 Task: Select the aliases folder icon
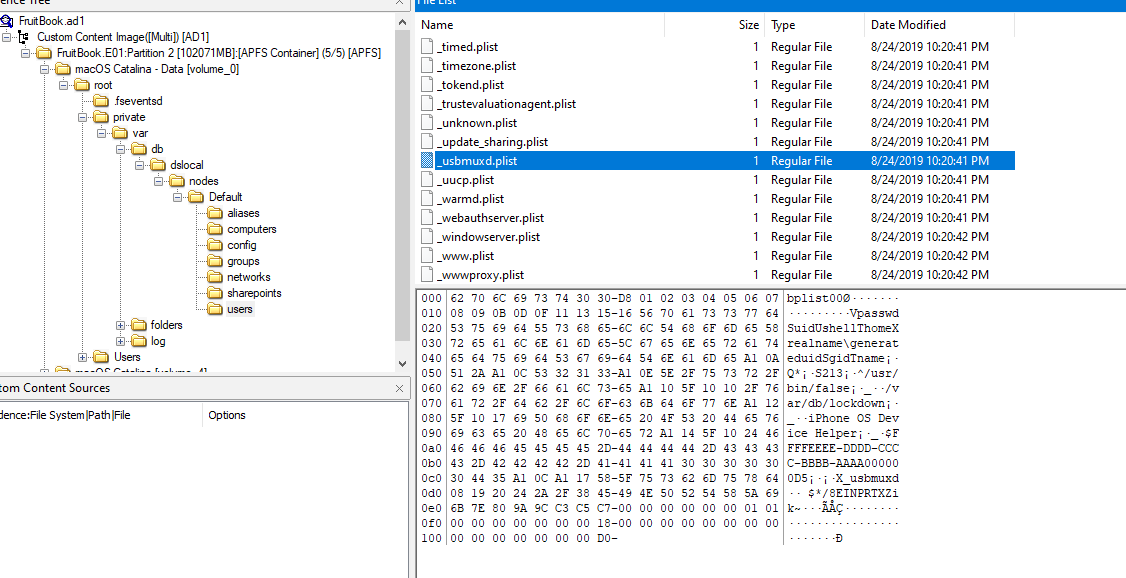tap(215, 213)
